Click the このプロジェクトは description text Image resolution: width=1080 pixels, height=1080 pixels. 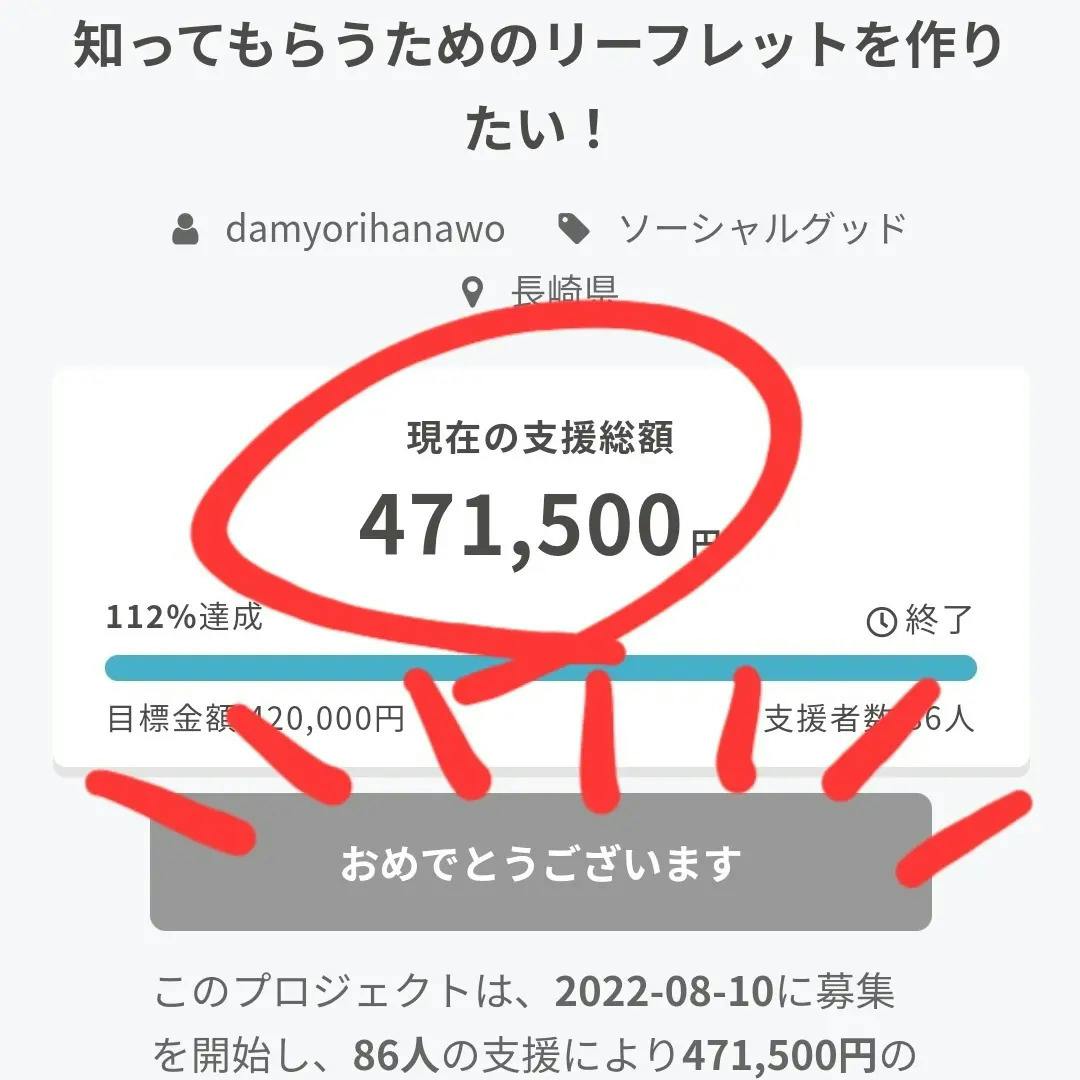pyautogui.click(x=330, y=993)
